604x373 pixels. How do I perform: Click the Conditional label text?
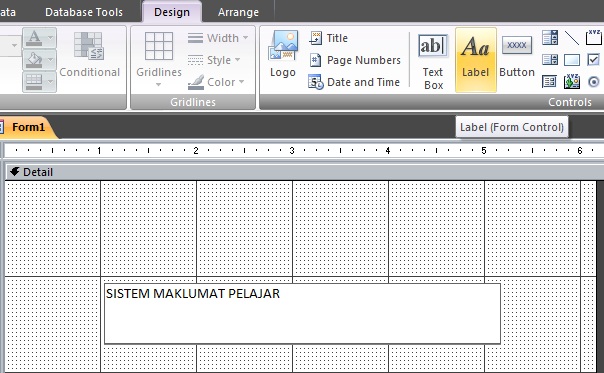point(90,72)
